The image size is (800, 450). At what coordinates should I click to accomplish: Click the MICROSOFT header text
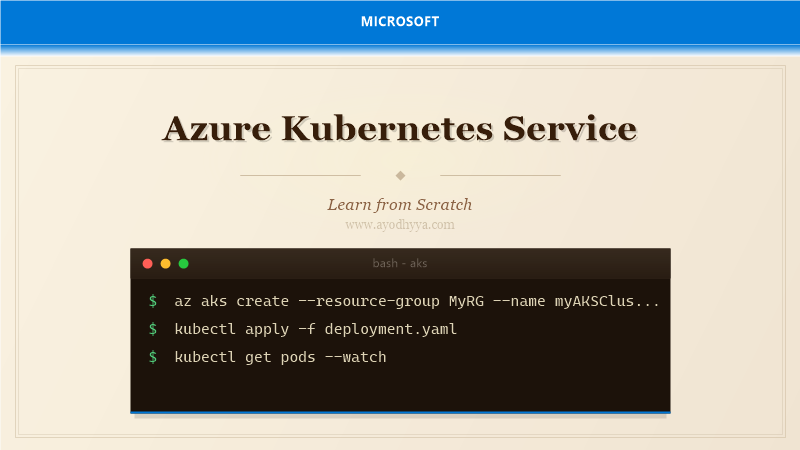(400, 21)
